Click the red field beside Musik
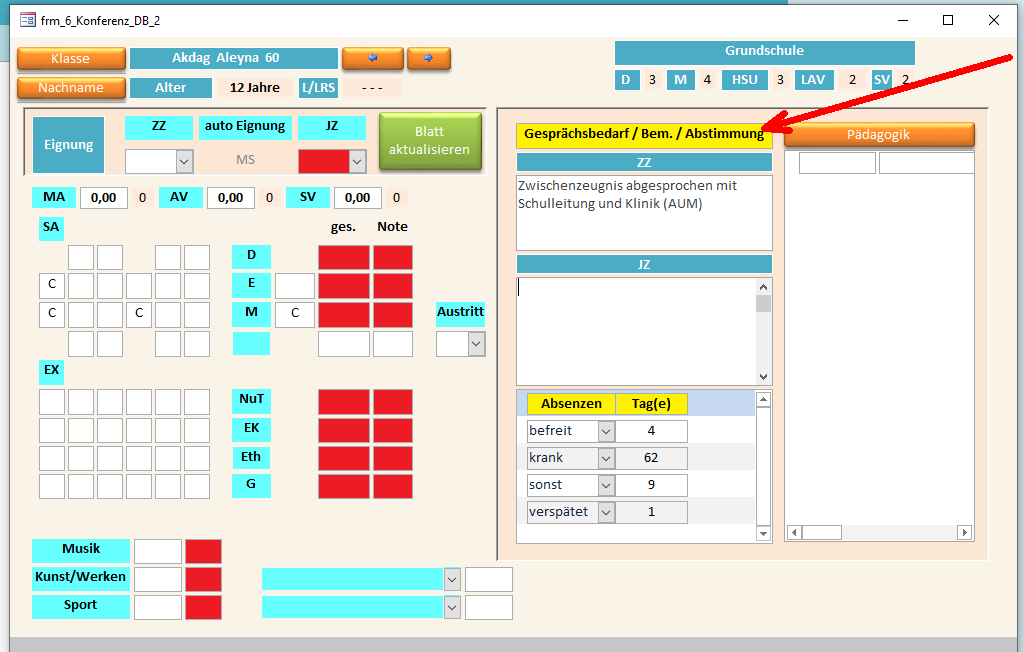The width and height of the screenshot is (1024, 652). tap(203, 552)
